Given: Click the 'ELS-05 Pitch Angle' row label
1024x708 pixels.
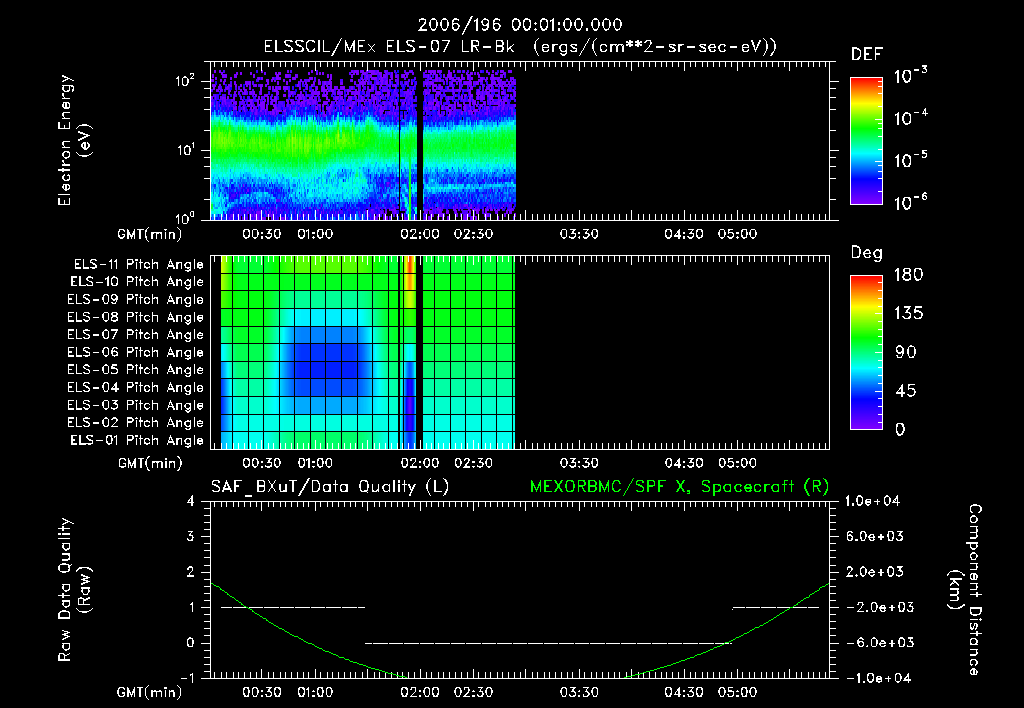Looking at the screenshot, I should click(136, 370).
